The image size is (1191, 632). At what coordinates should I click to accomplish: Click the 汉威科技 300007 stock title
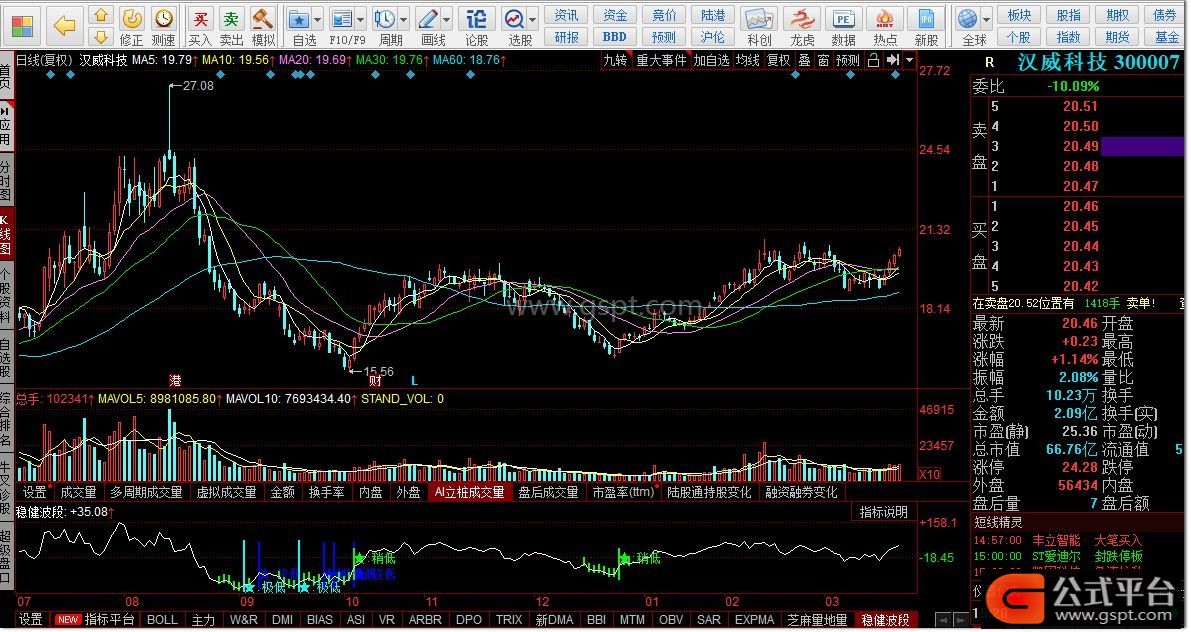pyautogui.click(x=1098, y=62)
